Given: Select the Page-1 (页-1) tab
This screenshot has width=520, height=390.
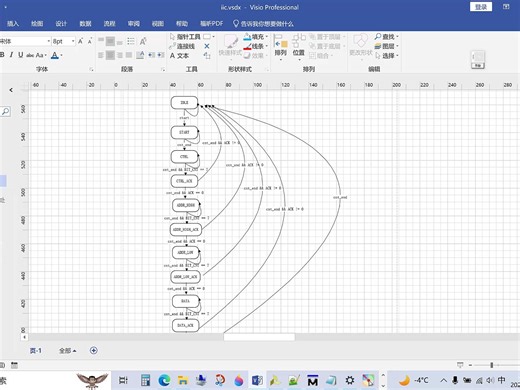Looking at the screenshot, I should (36, 351).
